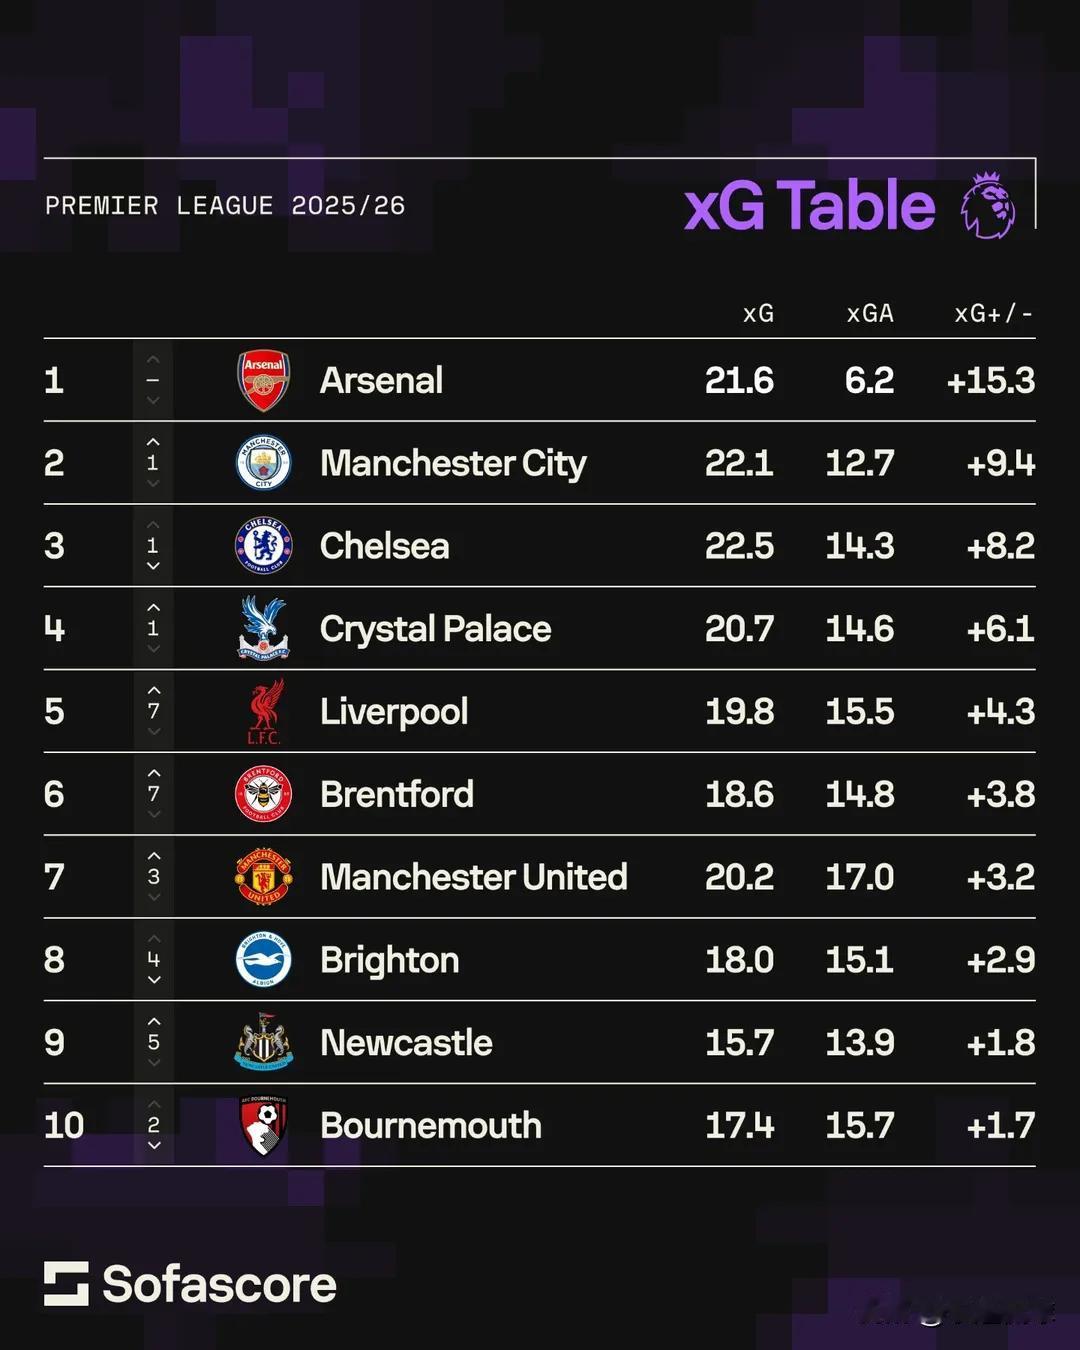Select the Liverpool L.F.C. crest
Screen dimensions: 1080x1350
tap(264, 711)
